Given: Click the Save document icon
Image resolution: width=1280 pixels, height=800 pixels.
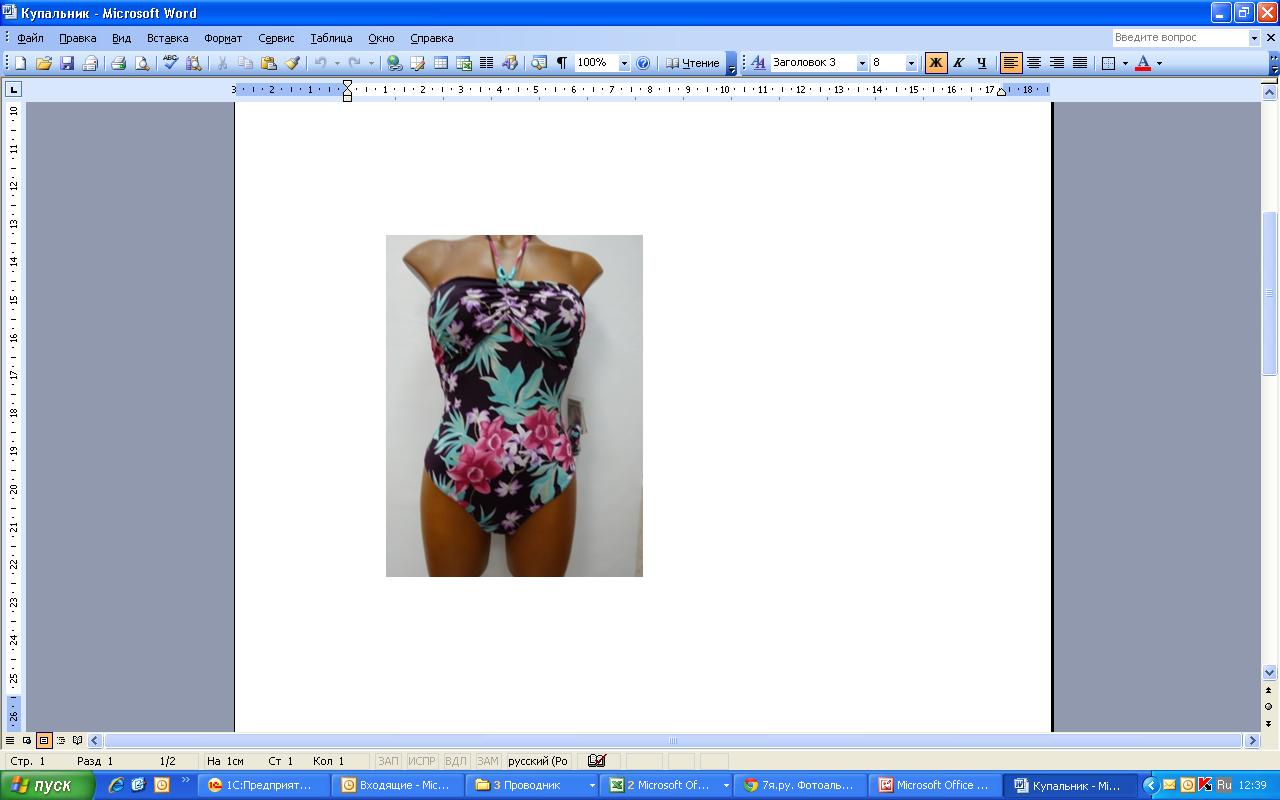Looking at the screenshot, I should (x=67, y=63).
